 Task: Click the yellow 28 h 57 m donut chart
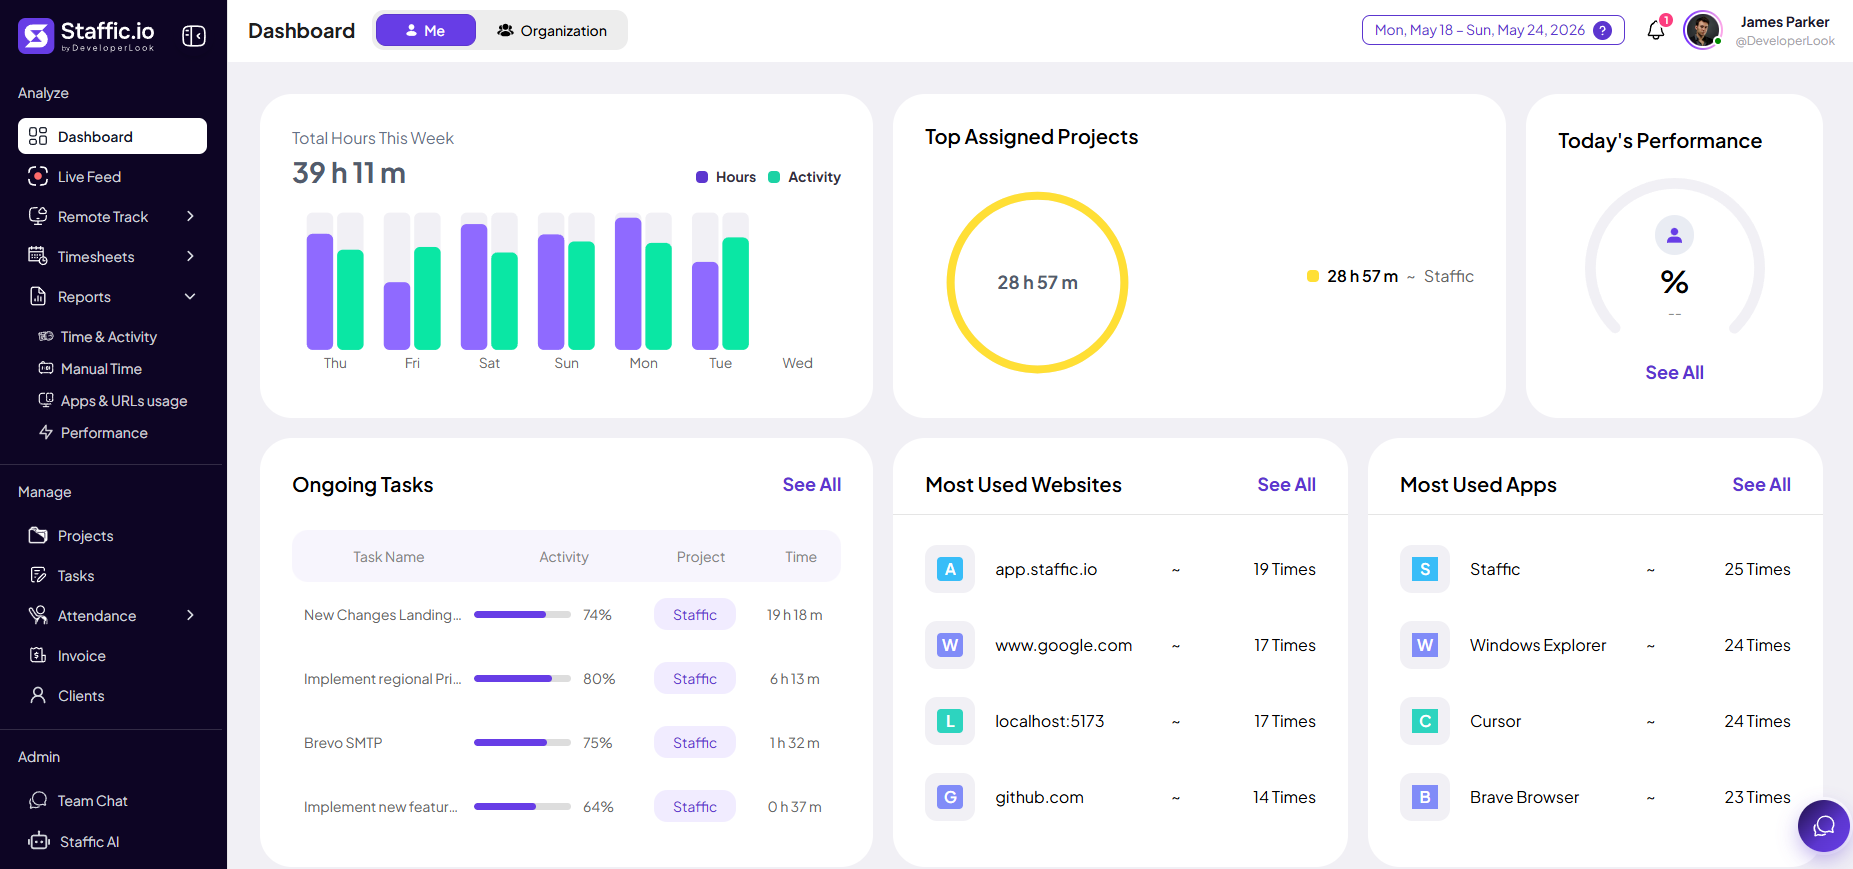click(1037, 282)
